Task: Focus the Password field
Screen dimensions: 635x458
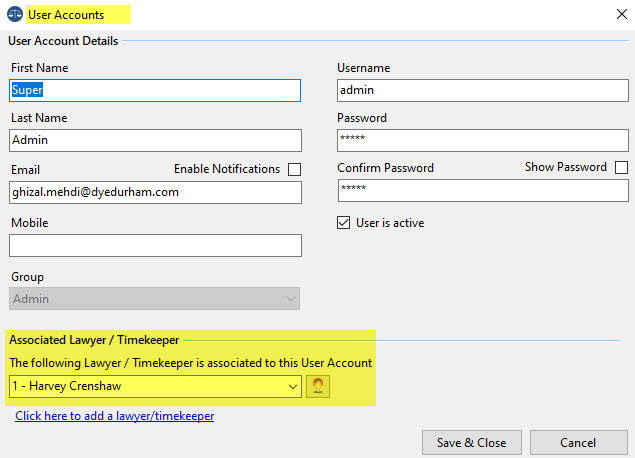Action: (x=483, y=141)
